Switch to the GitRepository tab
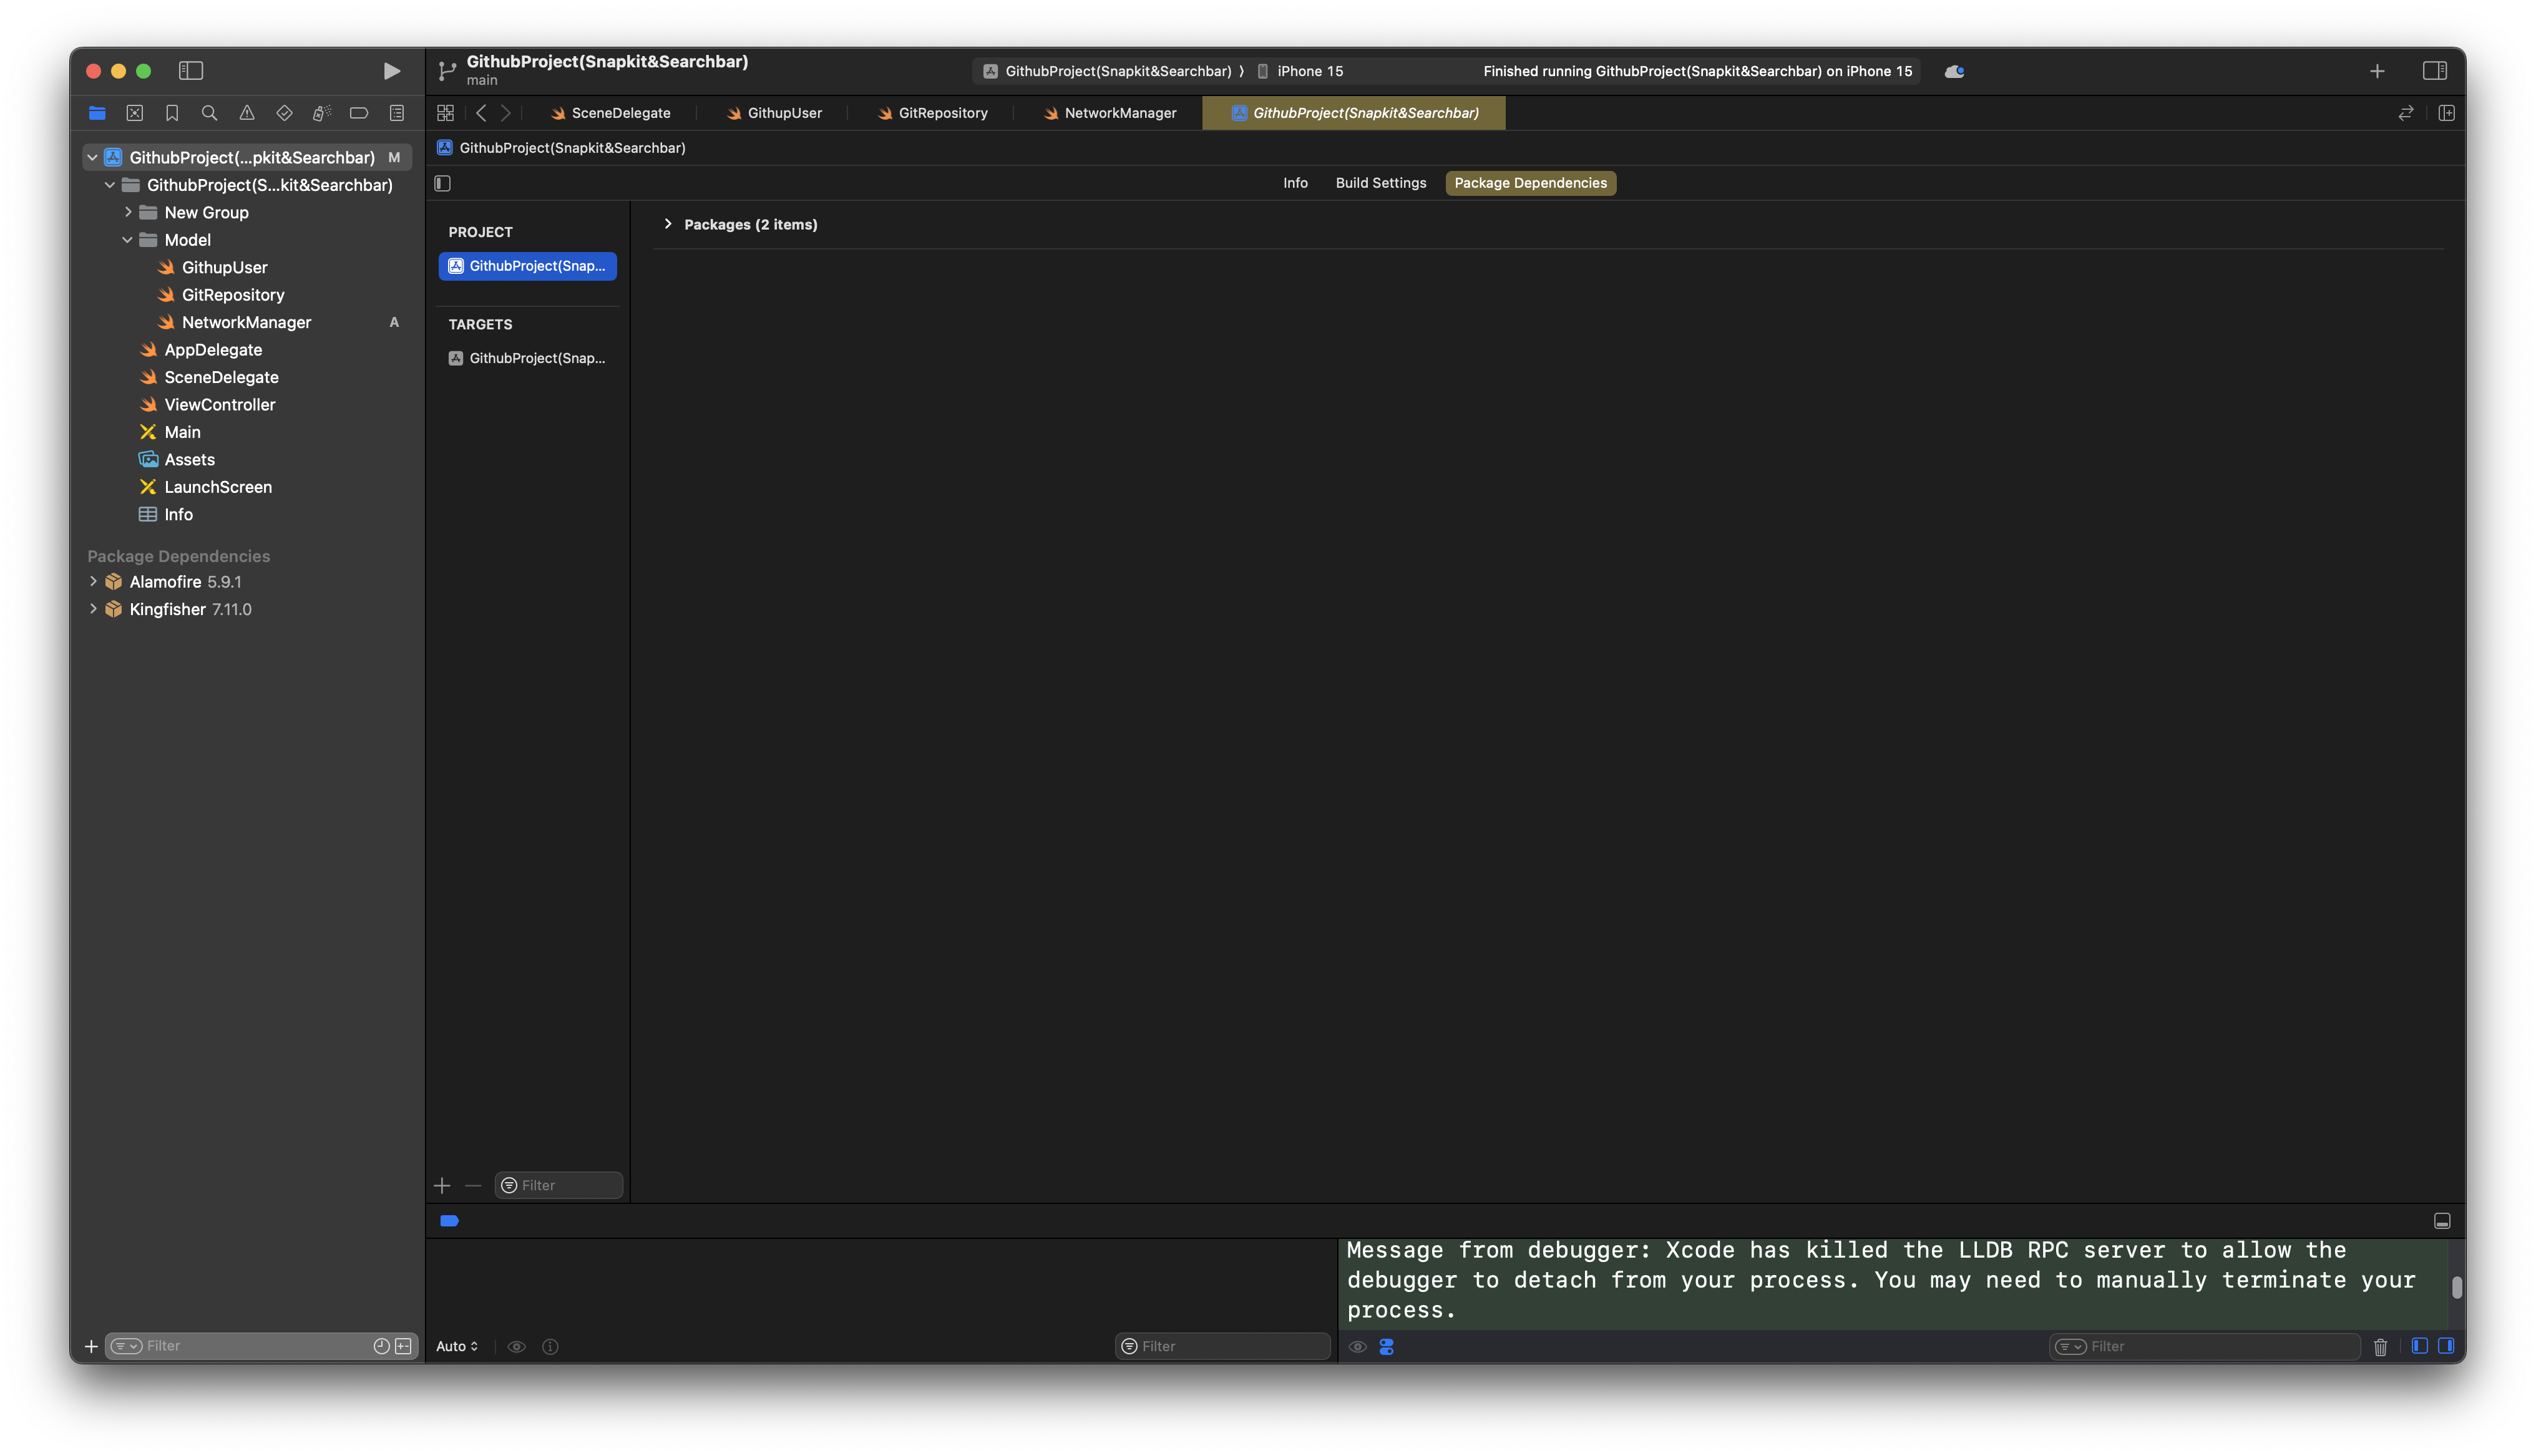 click(x=932, y=113)
